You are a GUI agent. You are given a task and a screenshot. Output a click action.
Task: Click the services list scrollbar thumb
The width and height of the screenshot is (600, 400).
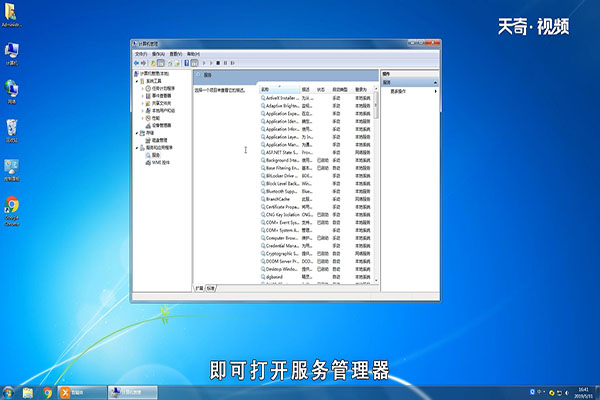click(x=376, y=104)
